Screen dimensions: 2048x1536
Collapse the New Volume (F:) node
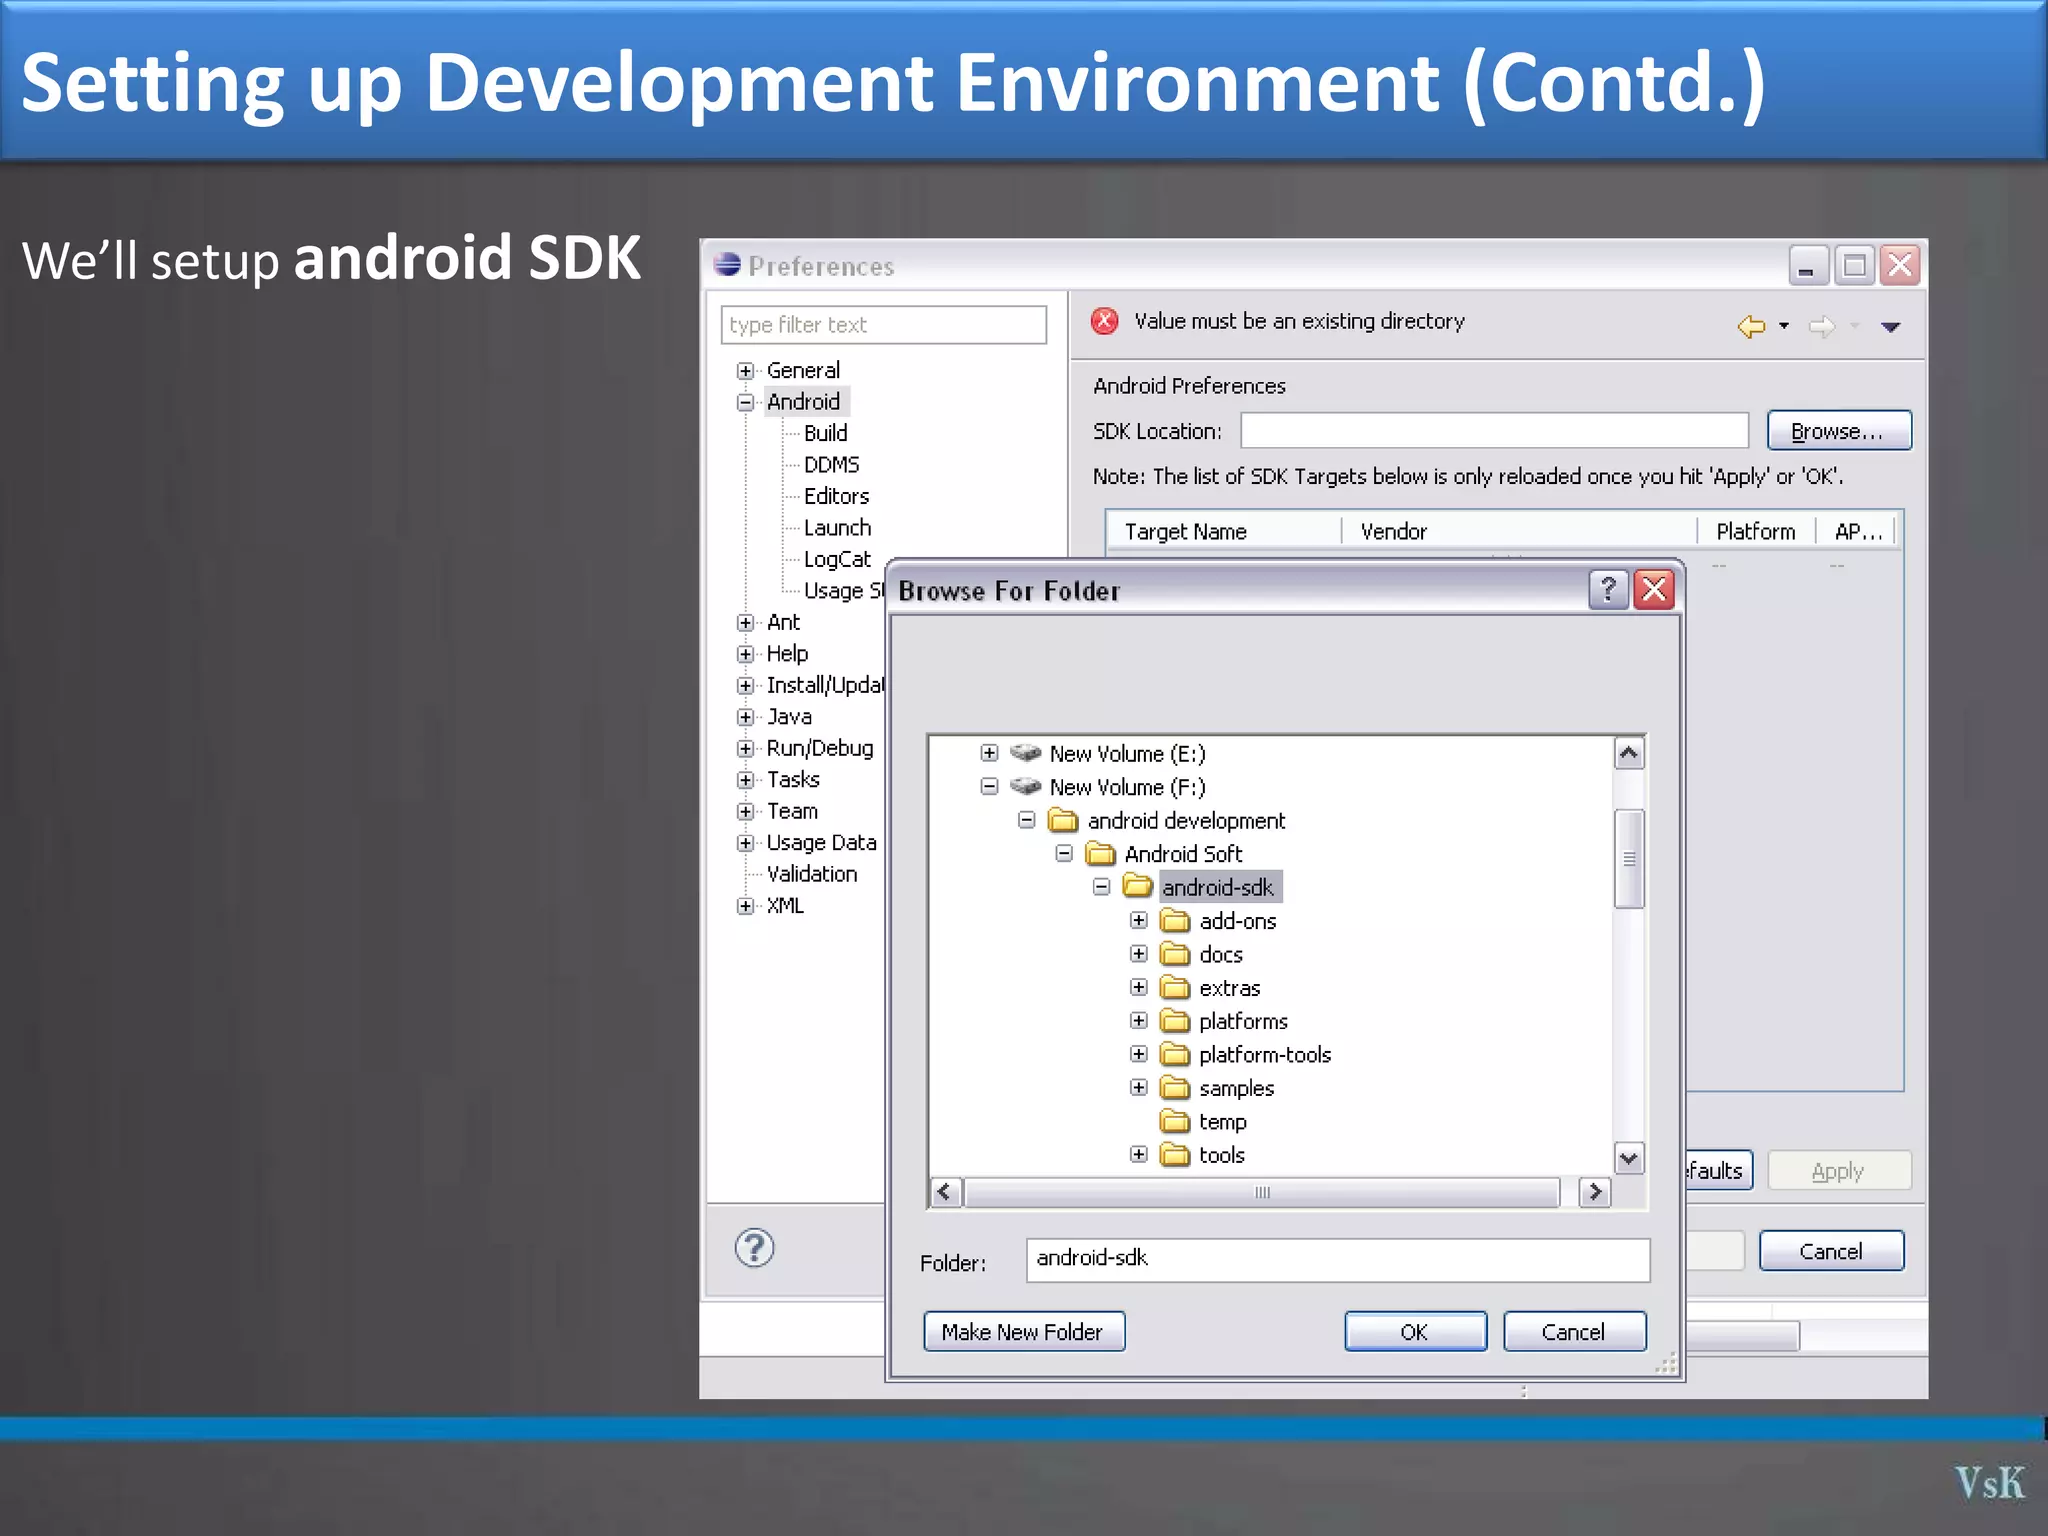pyautogui.click(x=989, y=786)
